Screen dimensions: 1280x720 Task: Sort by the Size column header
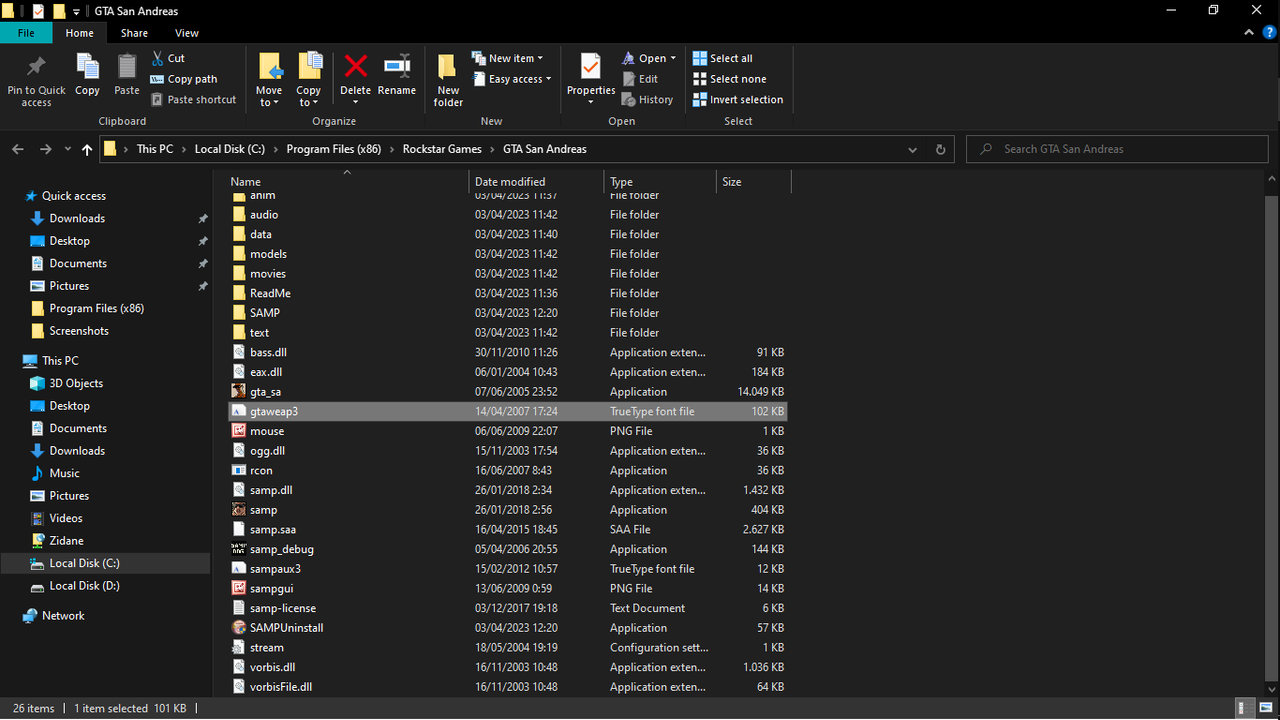pyautogui.click(x=753, y=182)
